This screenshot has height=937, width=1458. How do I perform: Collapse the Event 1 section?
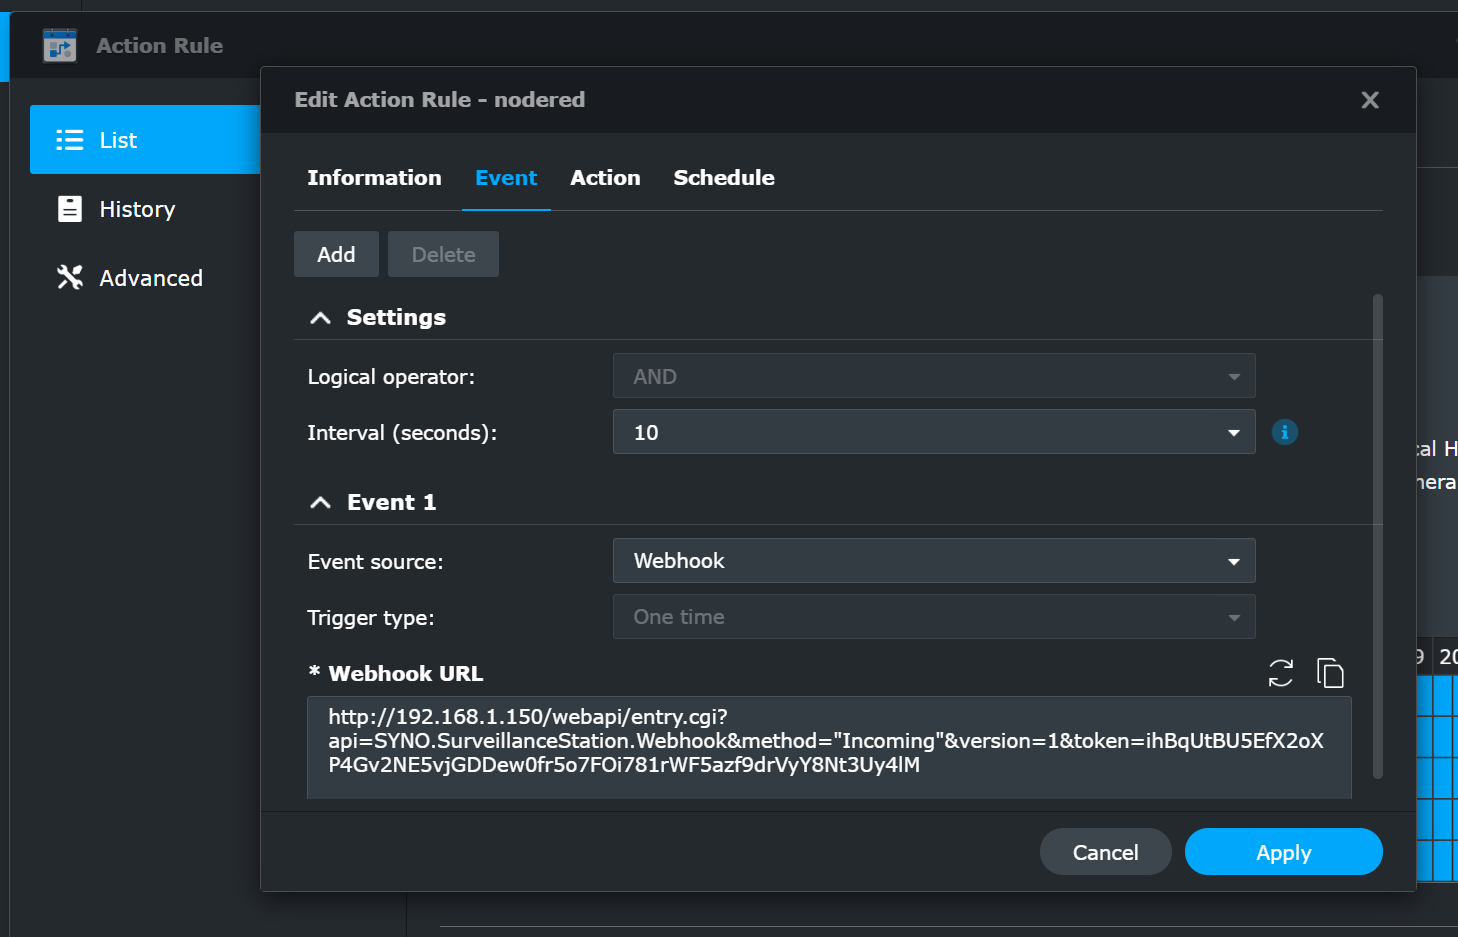coord(320,503)
